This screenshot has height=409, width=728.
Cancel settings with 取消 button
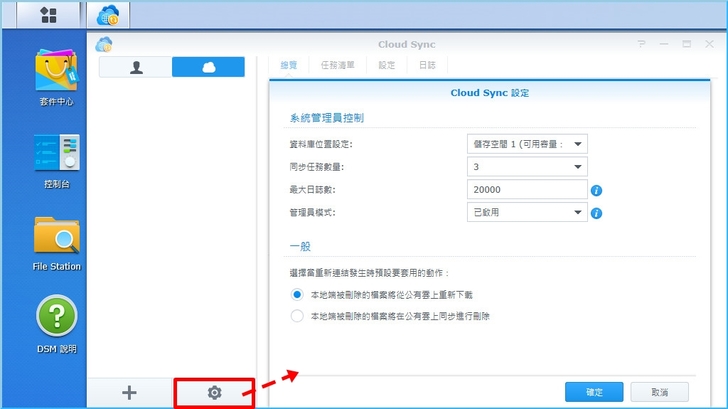pyautogui.click(x=659, y=392)
